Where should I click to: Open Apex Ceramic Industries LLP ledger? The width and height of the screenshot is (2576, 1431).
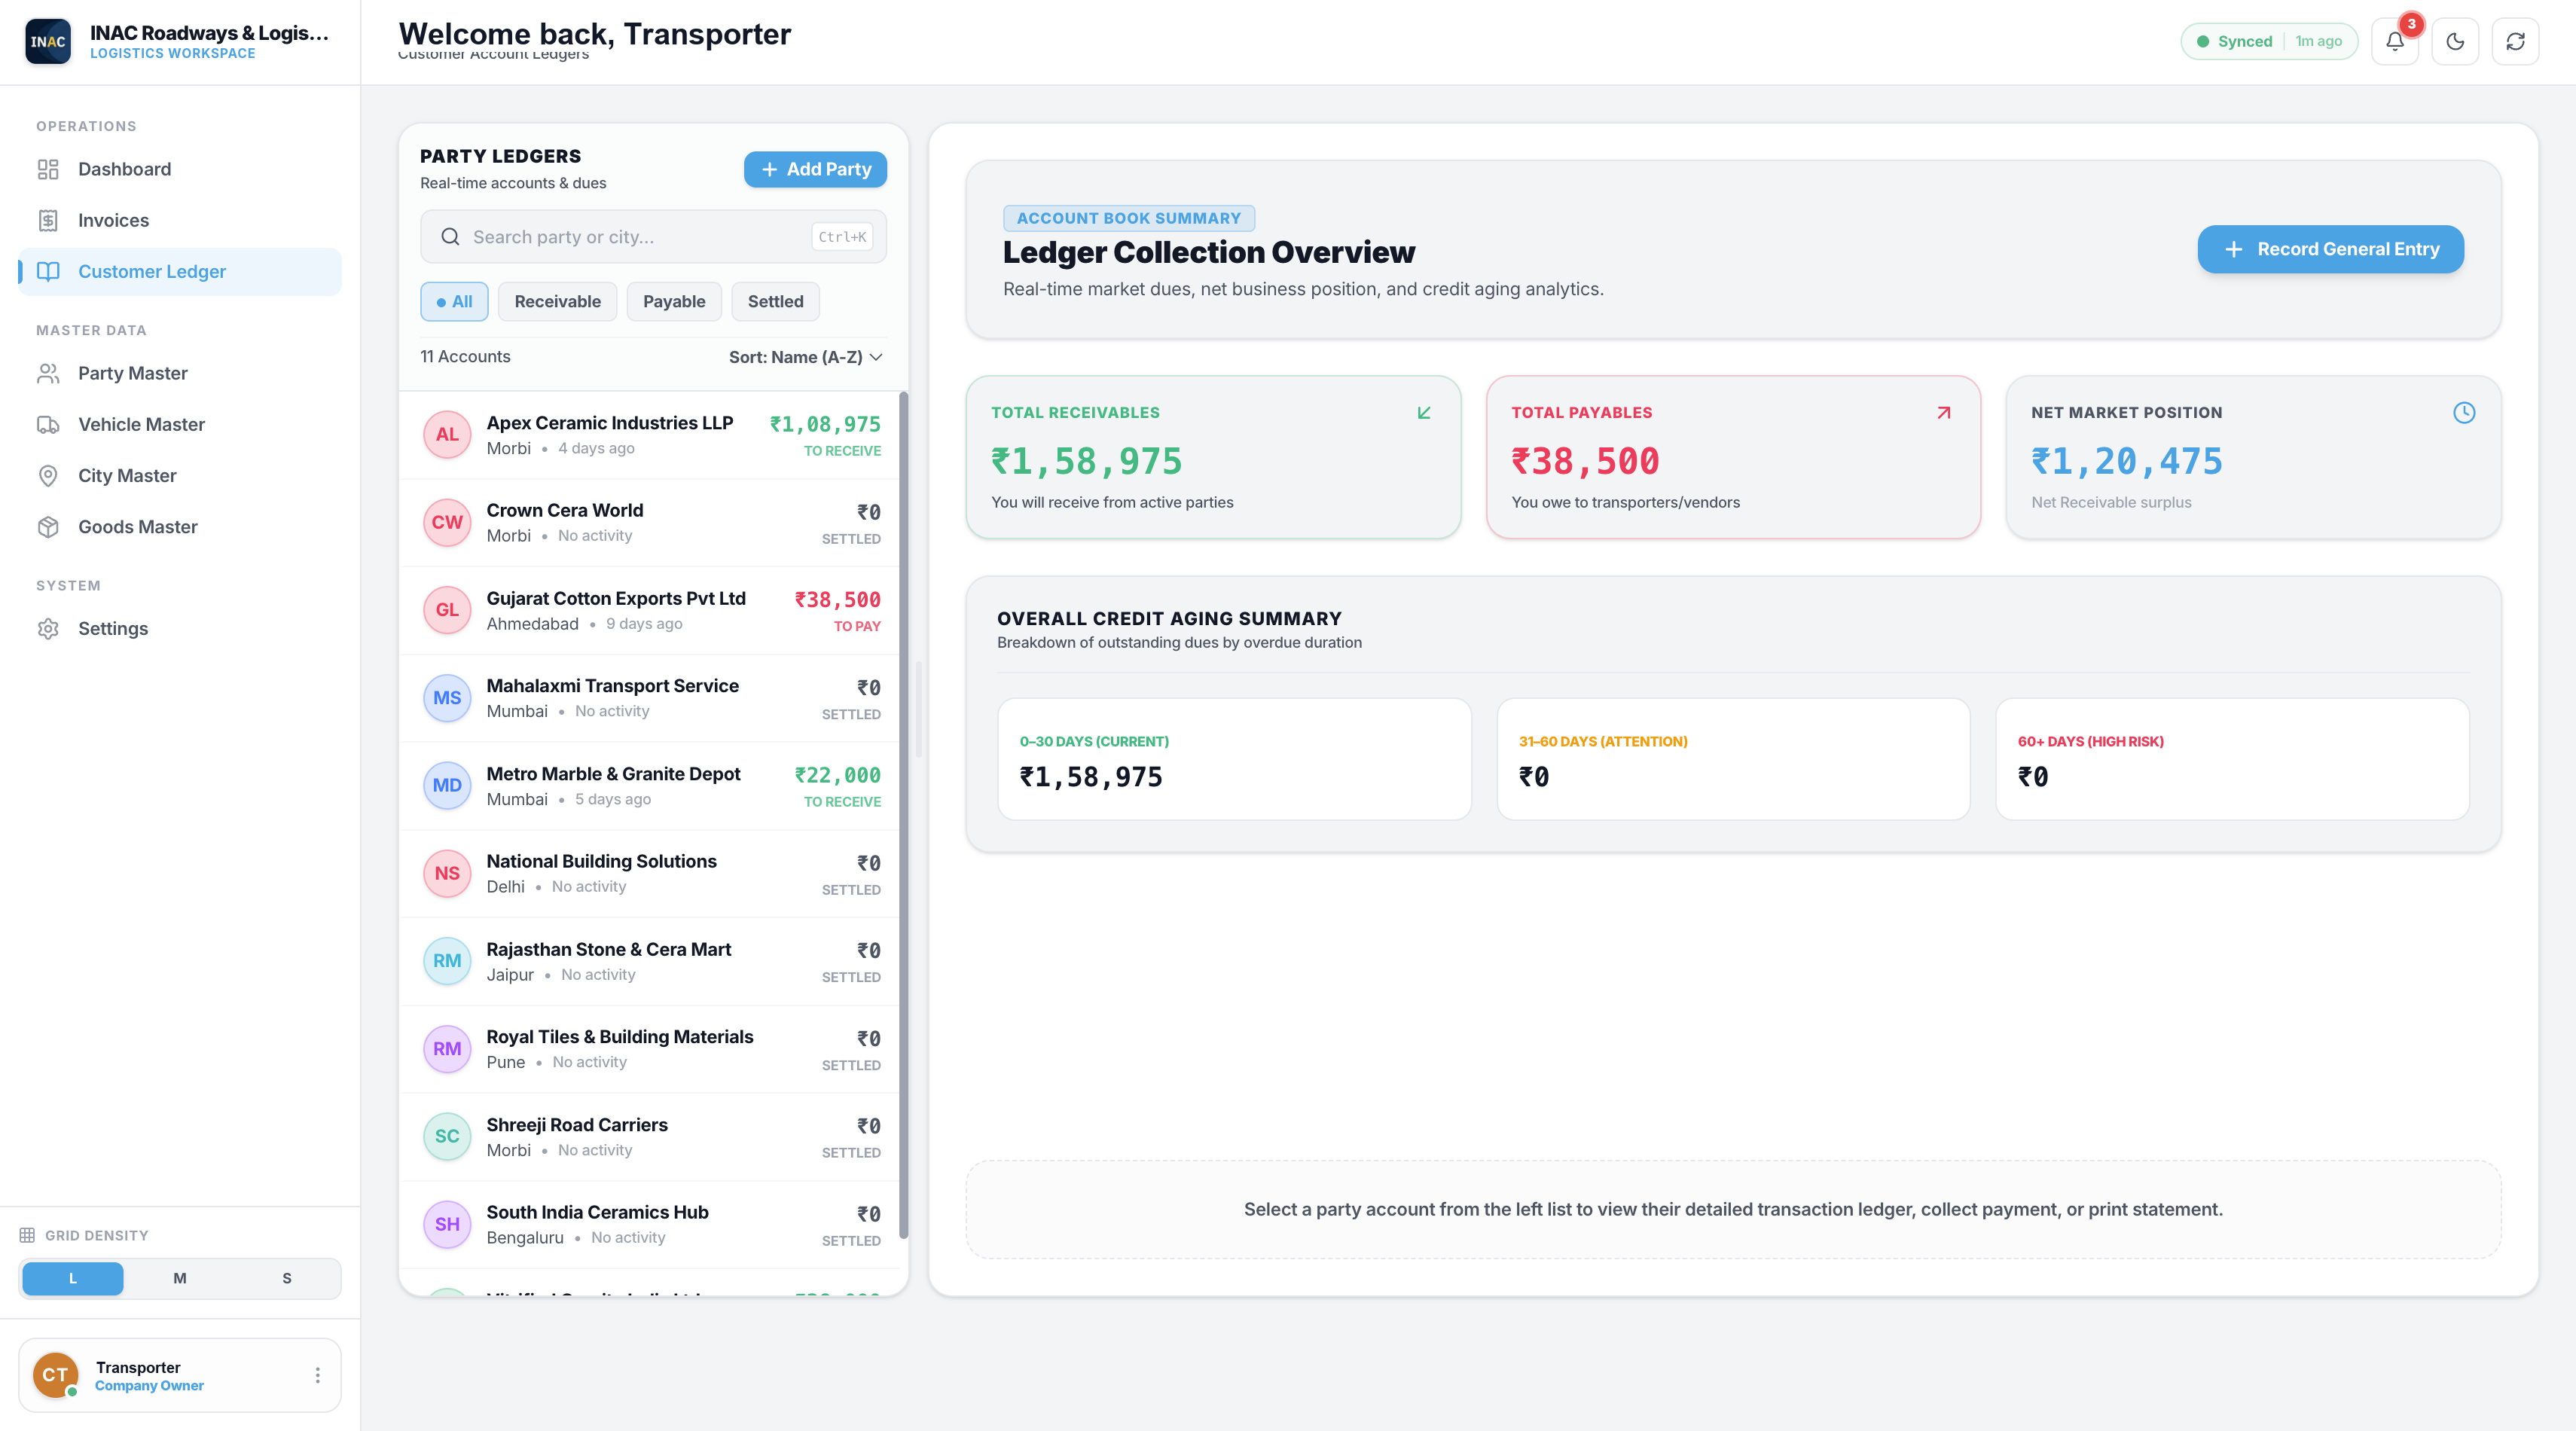click(x=651, y=435)
